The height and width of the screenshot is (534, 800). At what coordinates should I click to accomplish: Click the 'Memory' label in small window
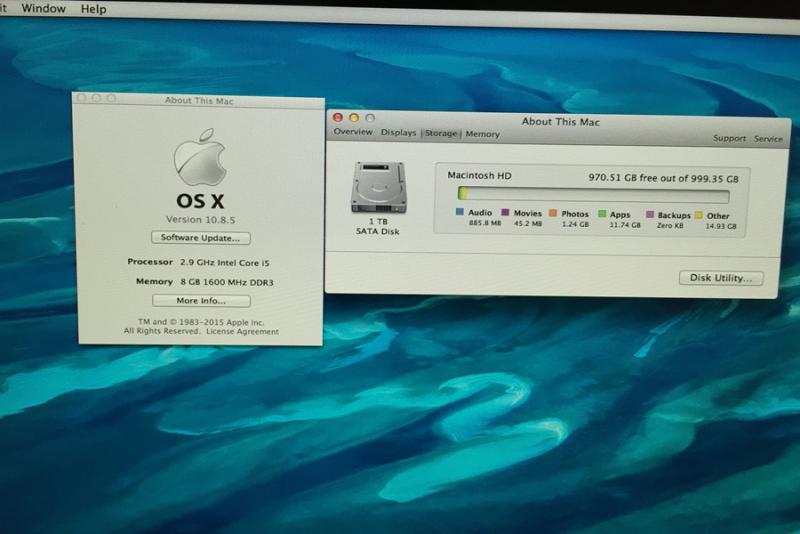tap(154, 281)
